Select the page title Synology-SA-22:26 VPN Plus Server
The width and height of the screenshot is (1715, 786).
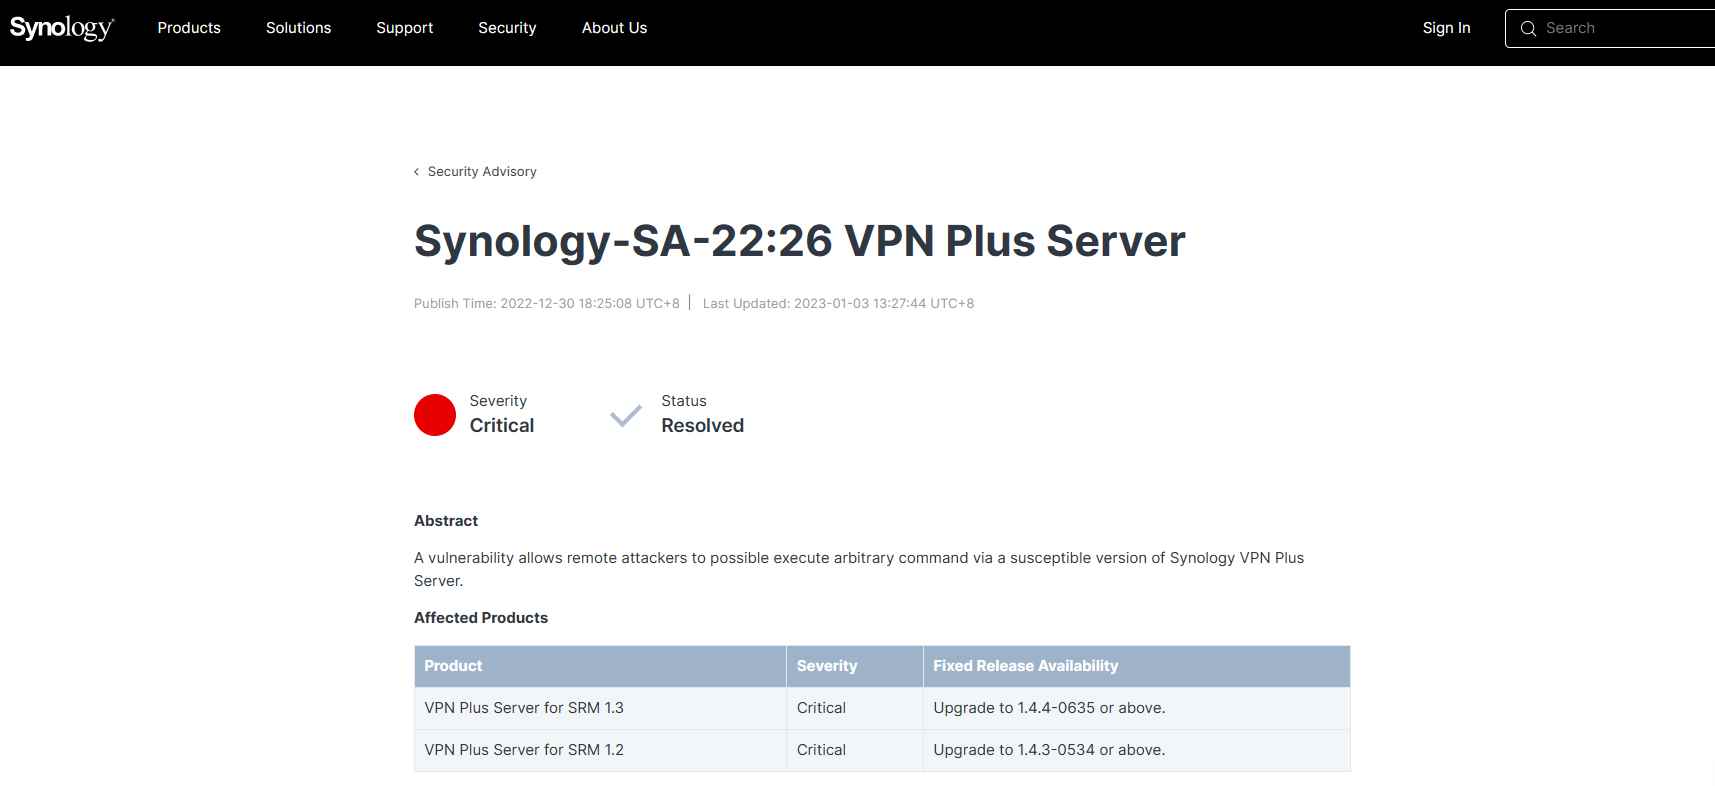799,241
